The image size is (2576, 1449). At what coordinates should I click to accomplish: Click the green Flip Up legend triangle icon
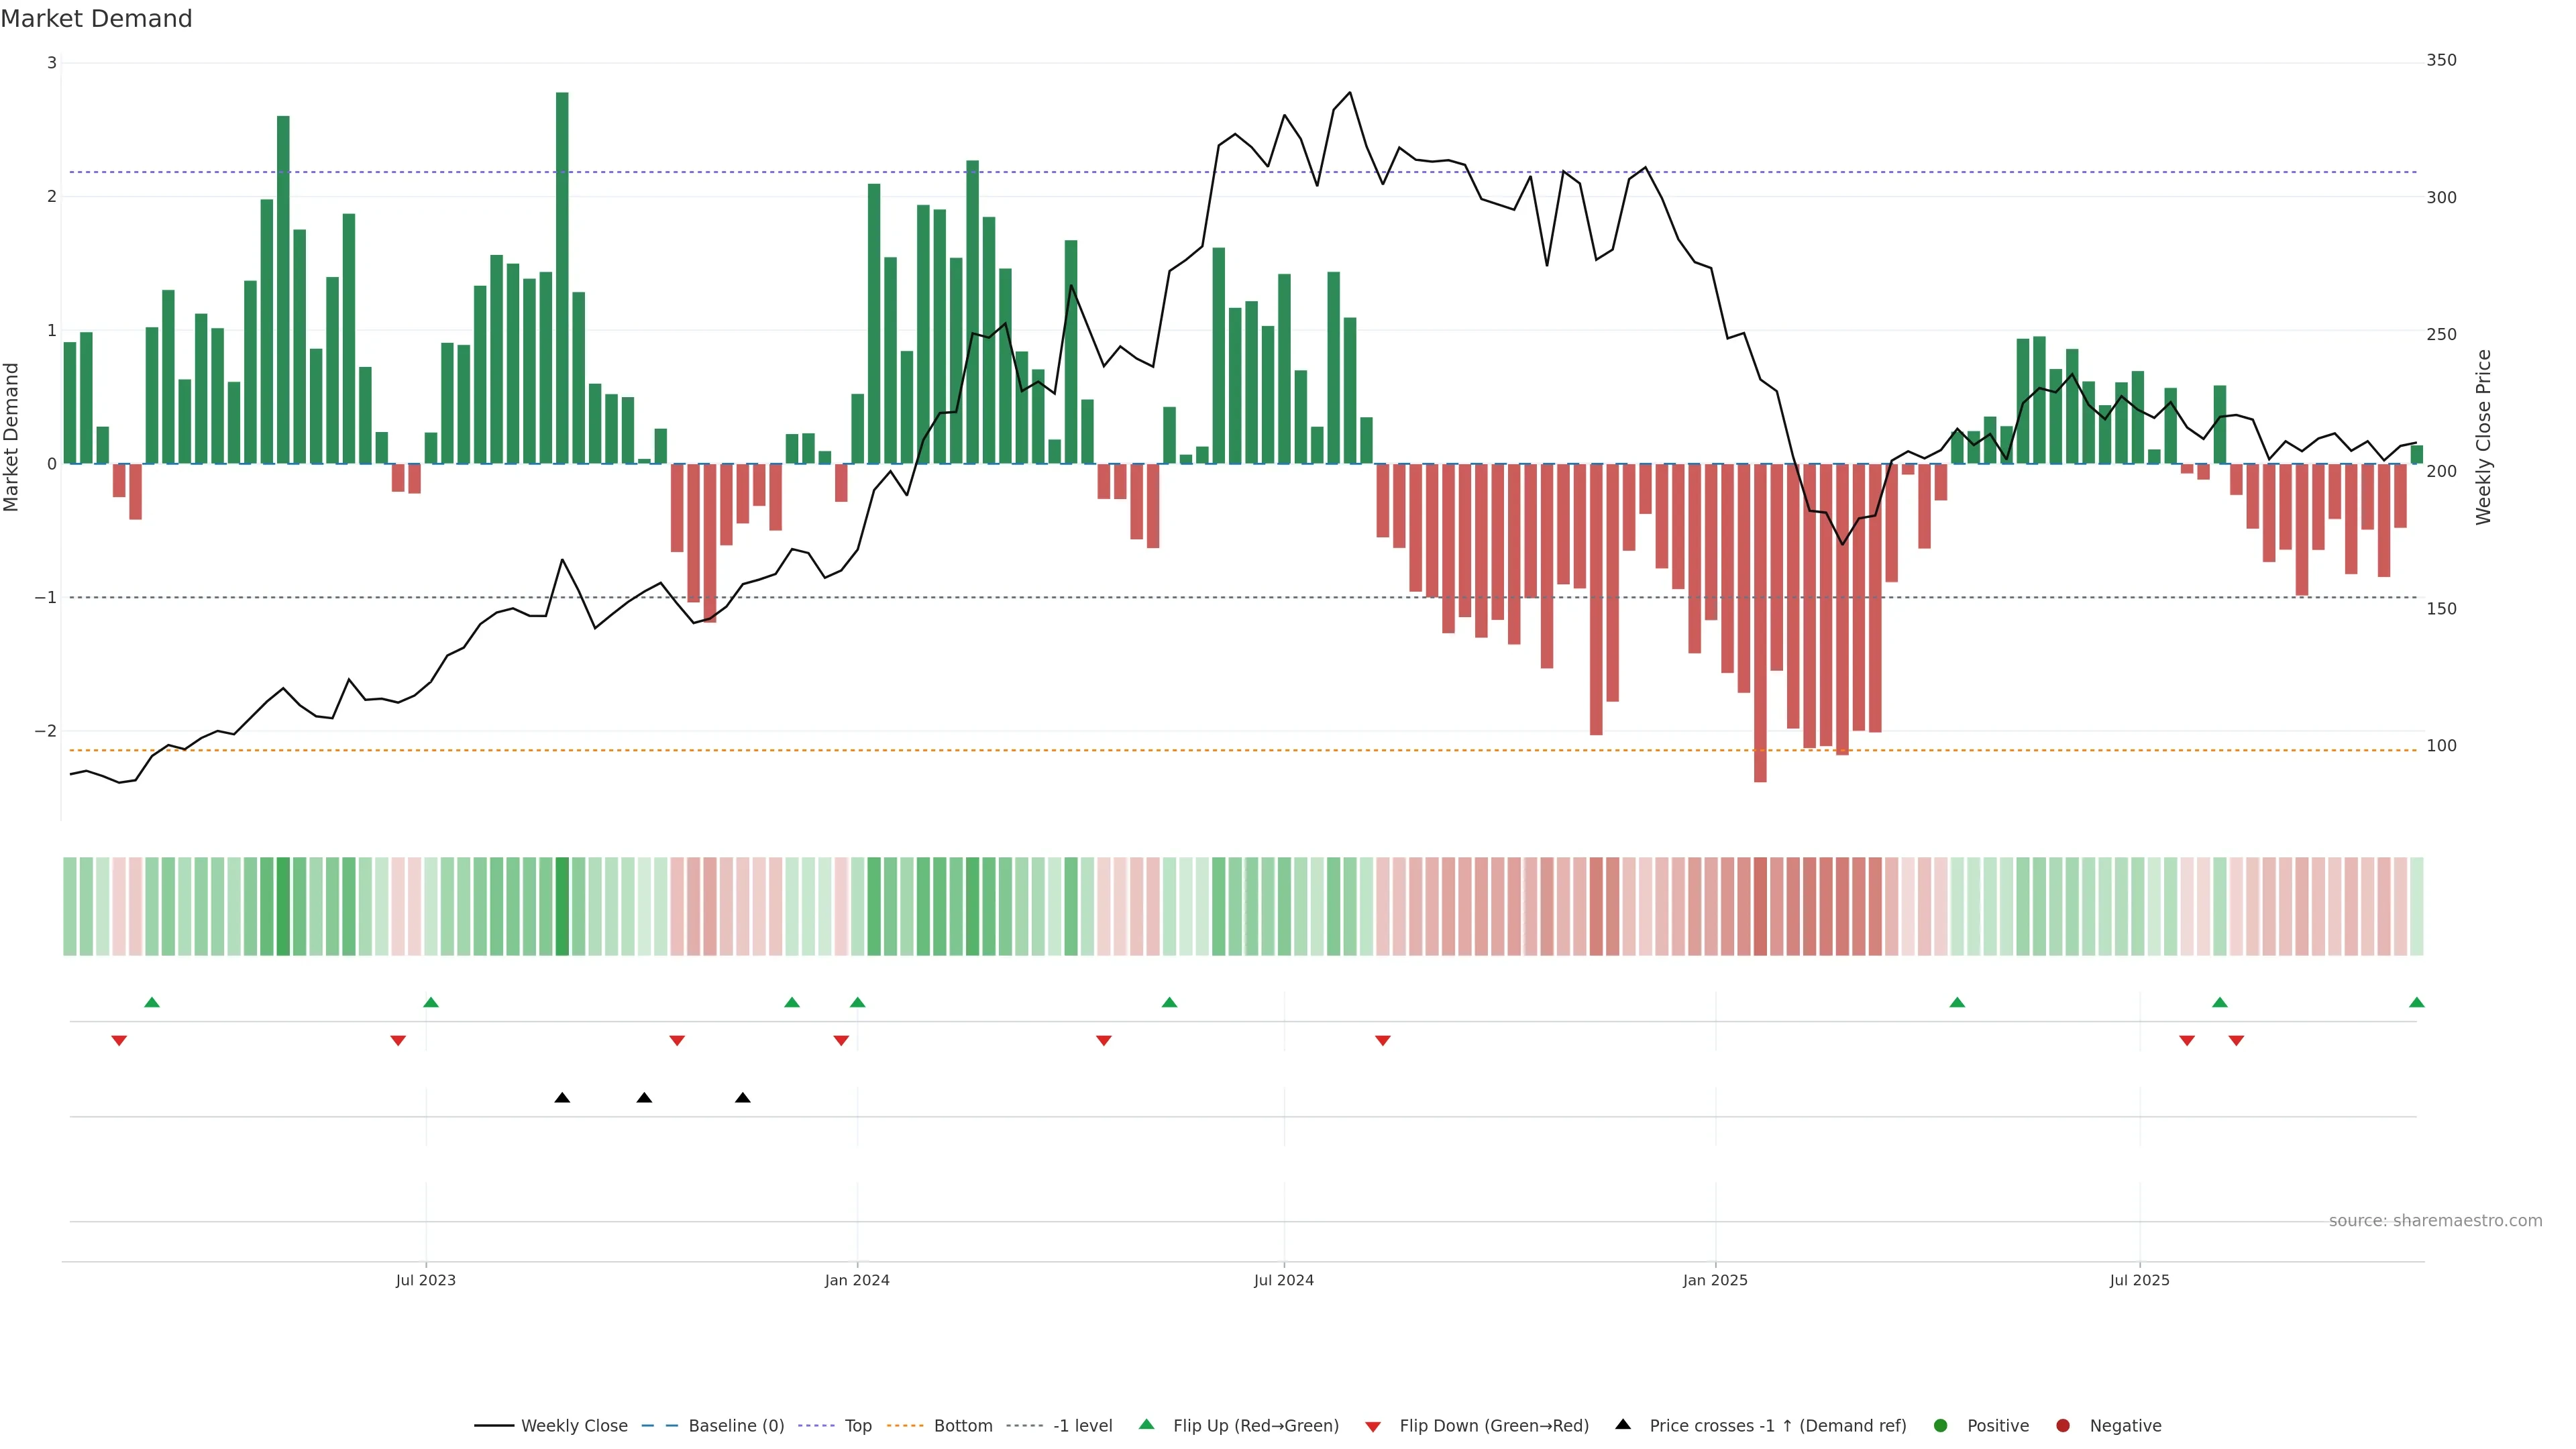coord(1147,1425)
